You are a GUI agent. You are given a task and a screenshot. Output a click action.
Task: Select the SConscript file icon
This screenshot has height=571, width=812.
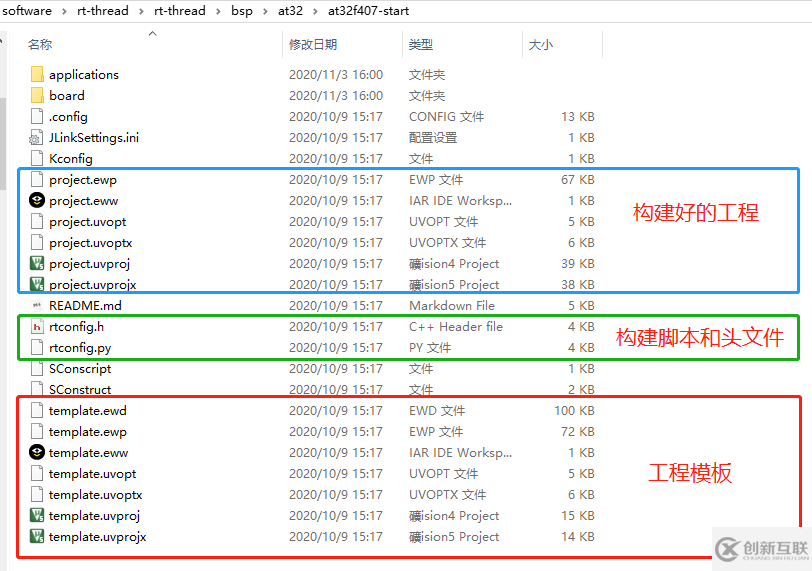[x=37, y=369]
